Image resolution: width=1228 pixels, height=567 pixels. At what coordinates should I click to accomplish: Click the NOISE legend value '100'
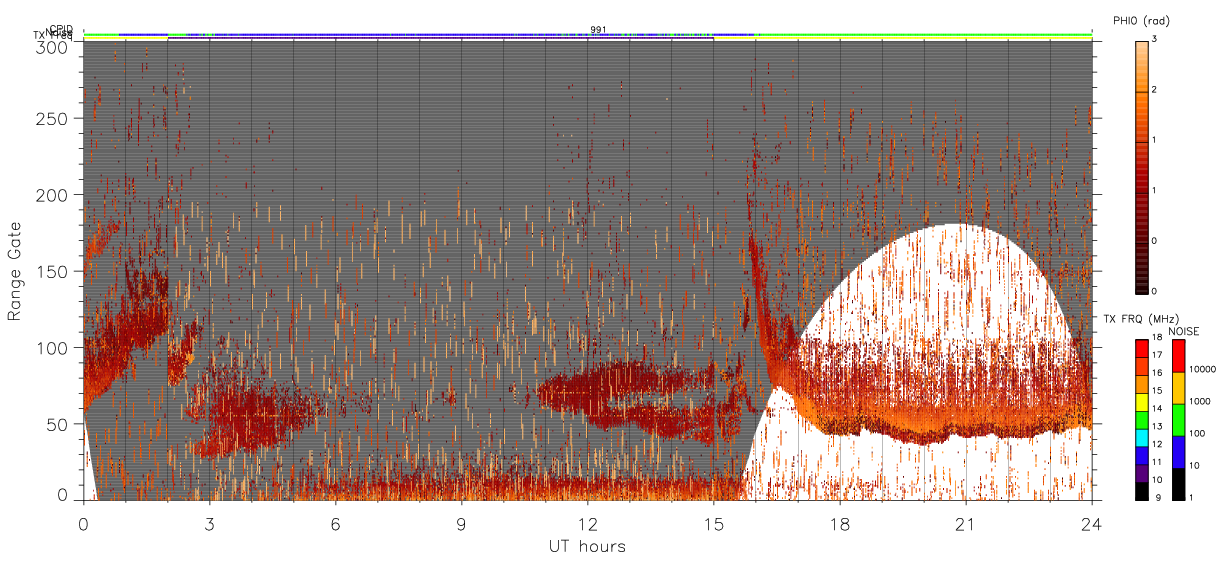1198,433
